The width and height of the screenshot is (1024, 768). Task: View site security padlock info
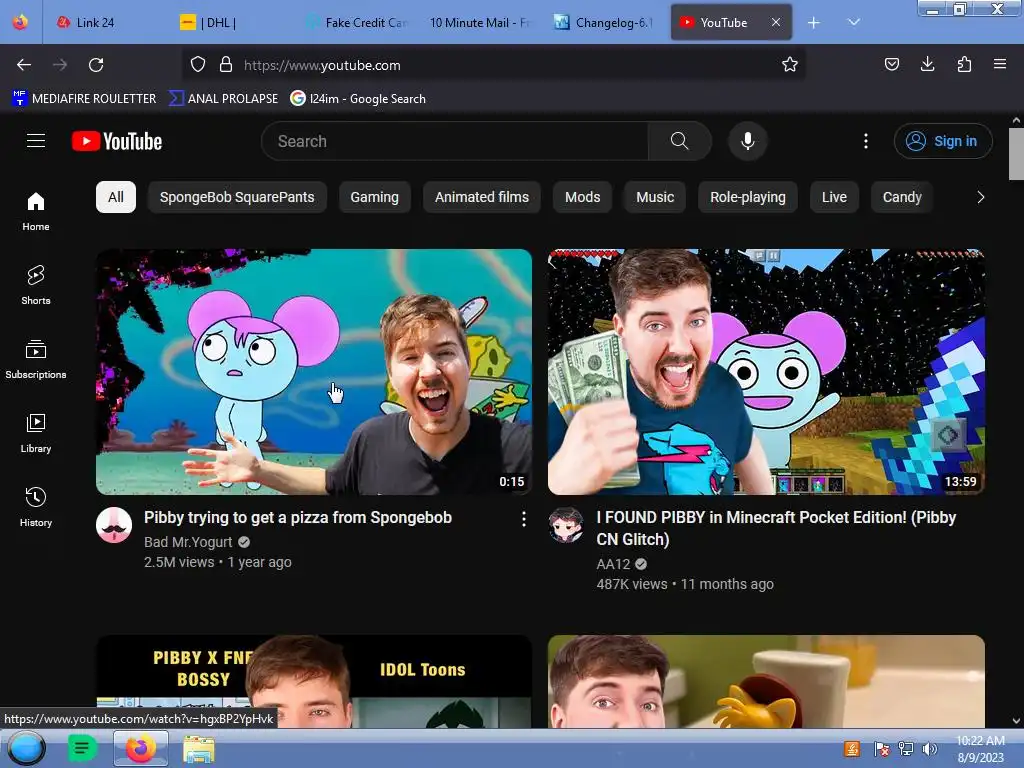pos(226,64)
